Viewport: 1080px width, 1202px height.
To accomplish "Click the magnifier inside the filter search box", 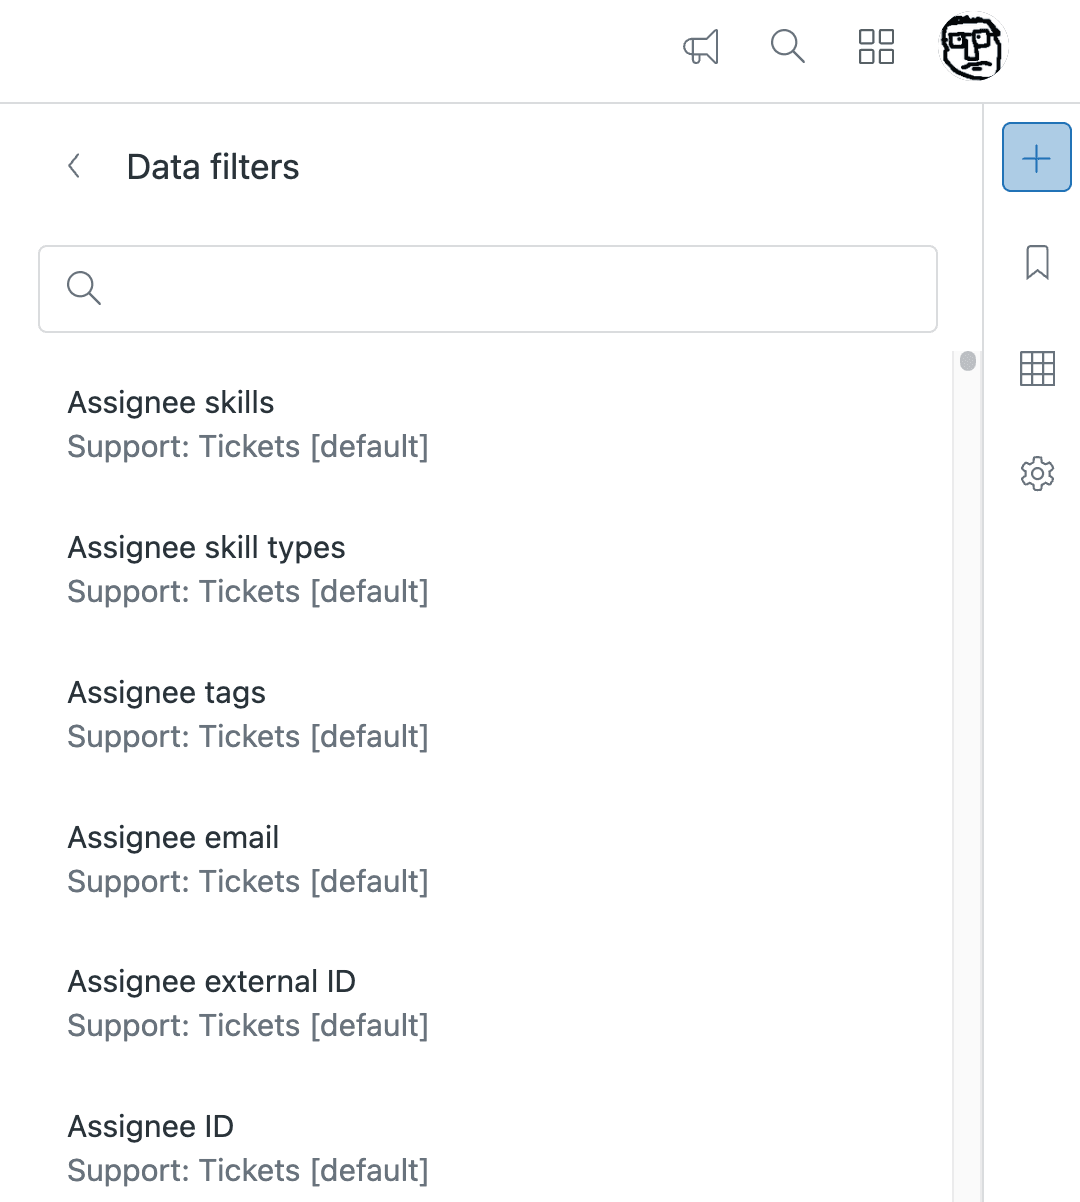I will (x=84, y=288).
